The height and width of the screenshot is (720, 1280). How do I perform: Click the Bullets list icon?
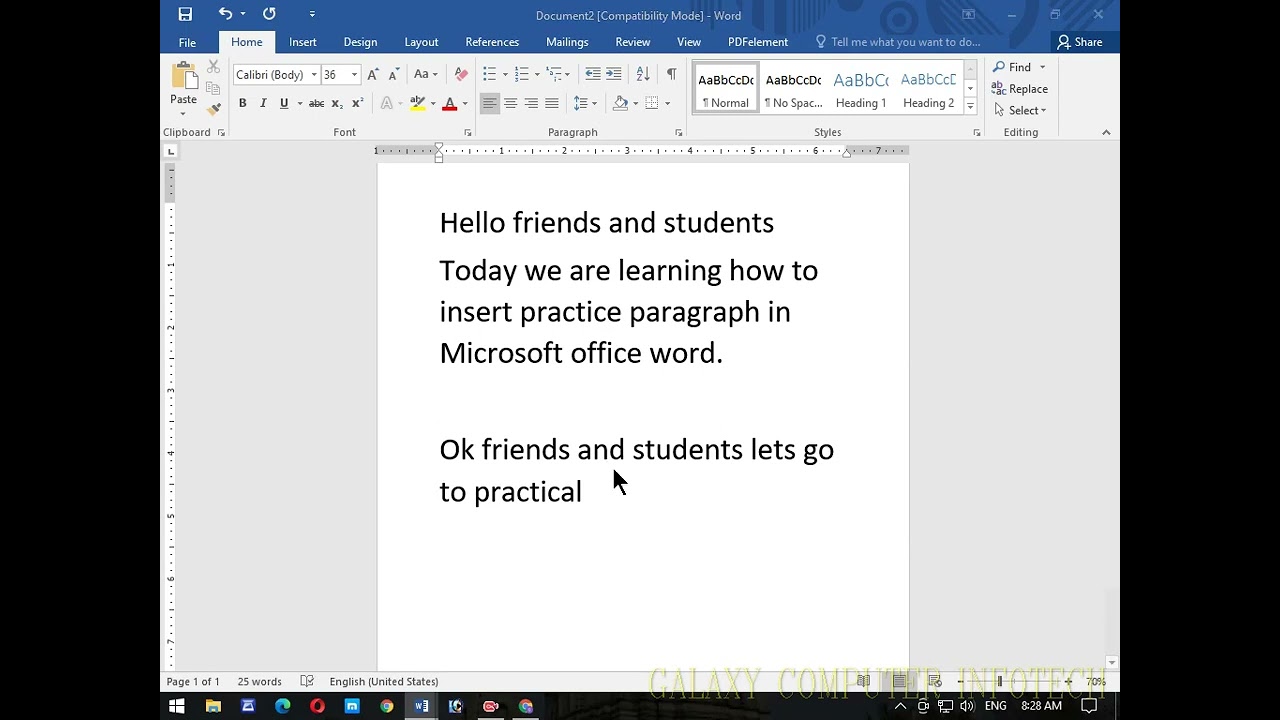(489, 75)
